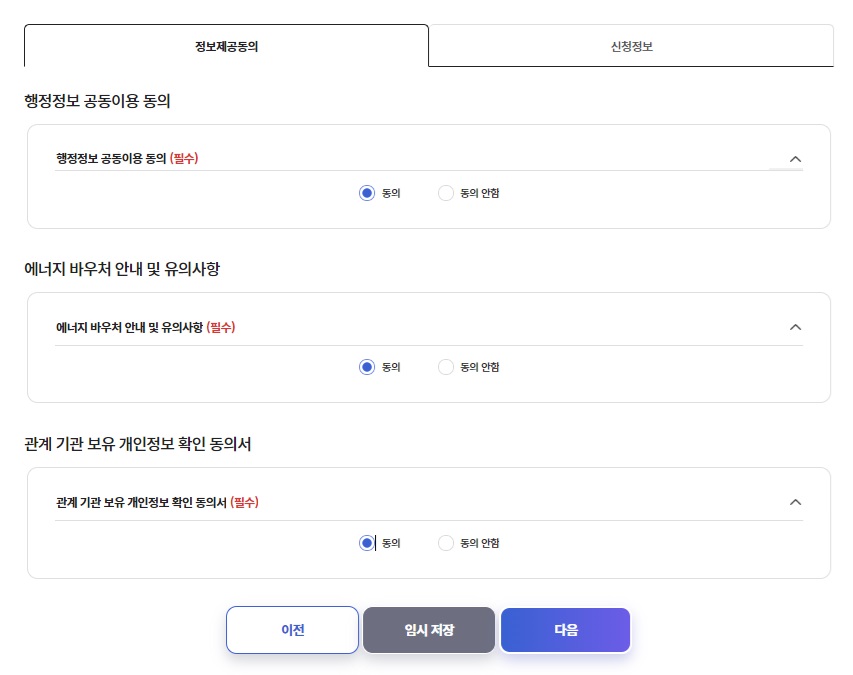Switch to the 신청정보 tab
The height and width of the screenshot is (675, 853).
631,46
